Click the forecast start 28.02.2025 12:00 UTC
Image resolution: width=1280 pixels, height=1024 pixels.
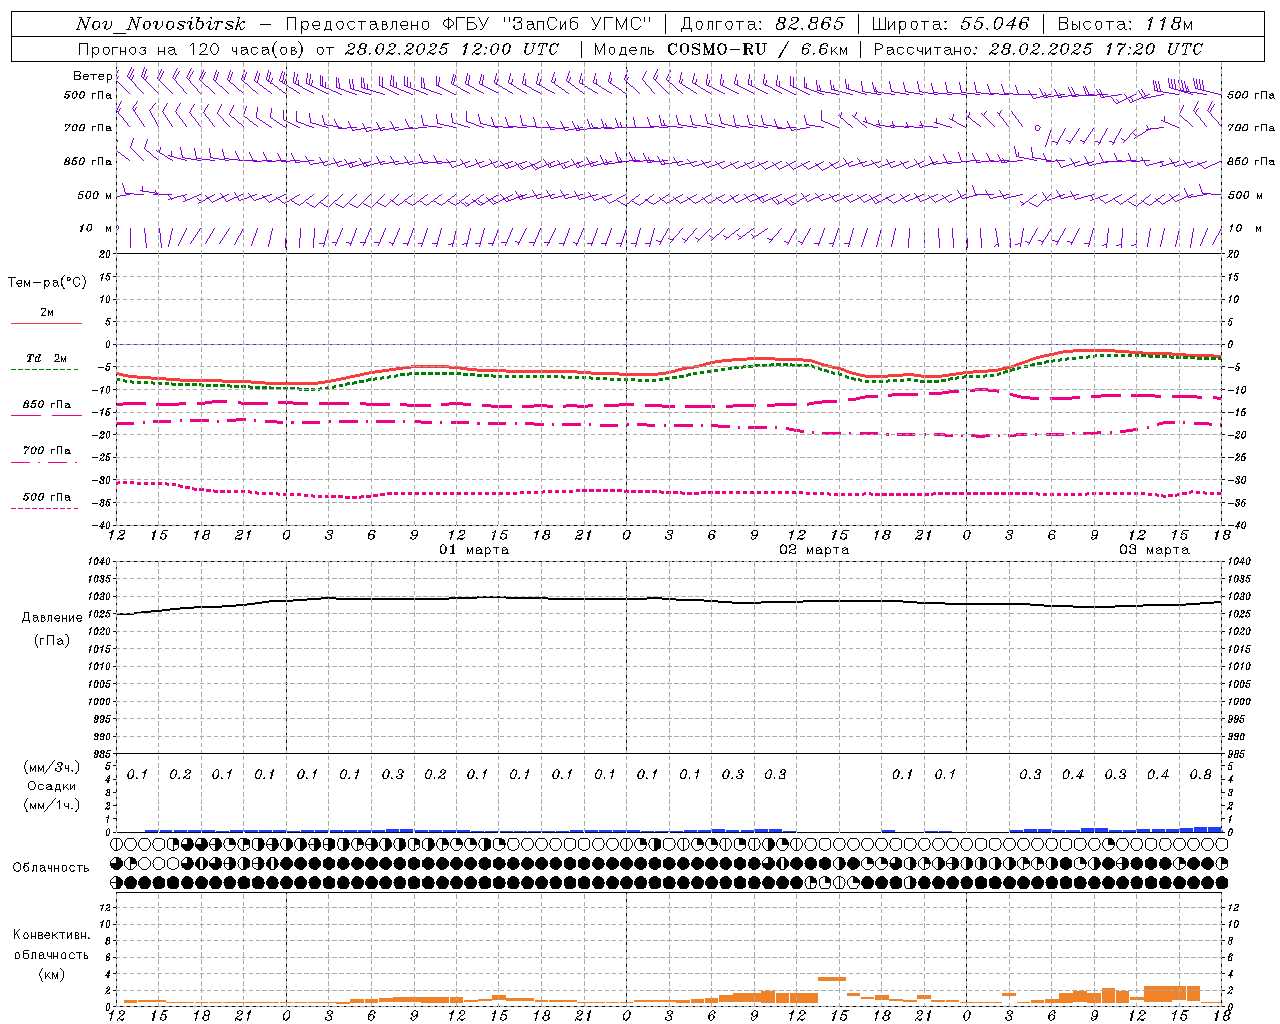point(452,49)
